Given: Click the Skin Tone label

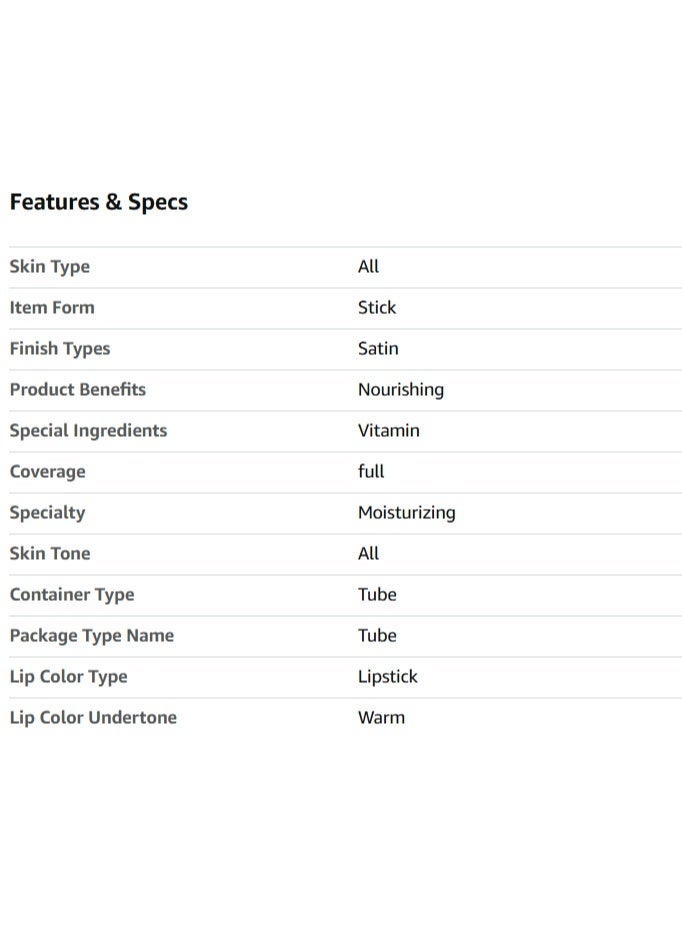Looking at the screenshot, I should pos(50,553).
